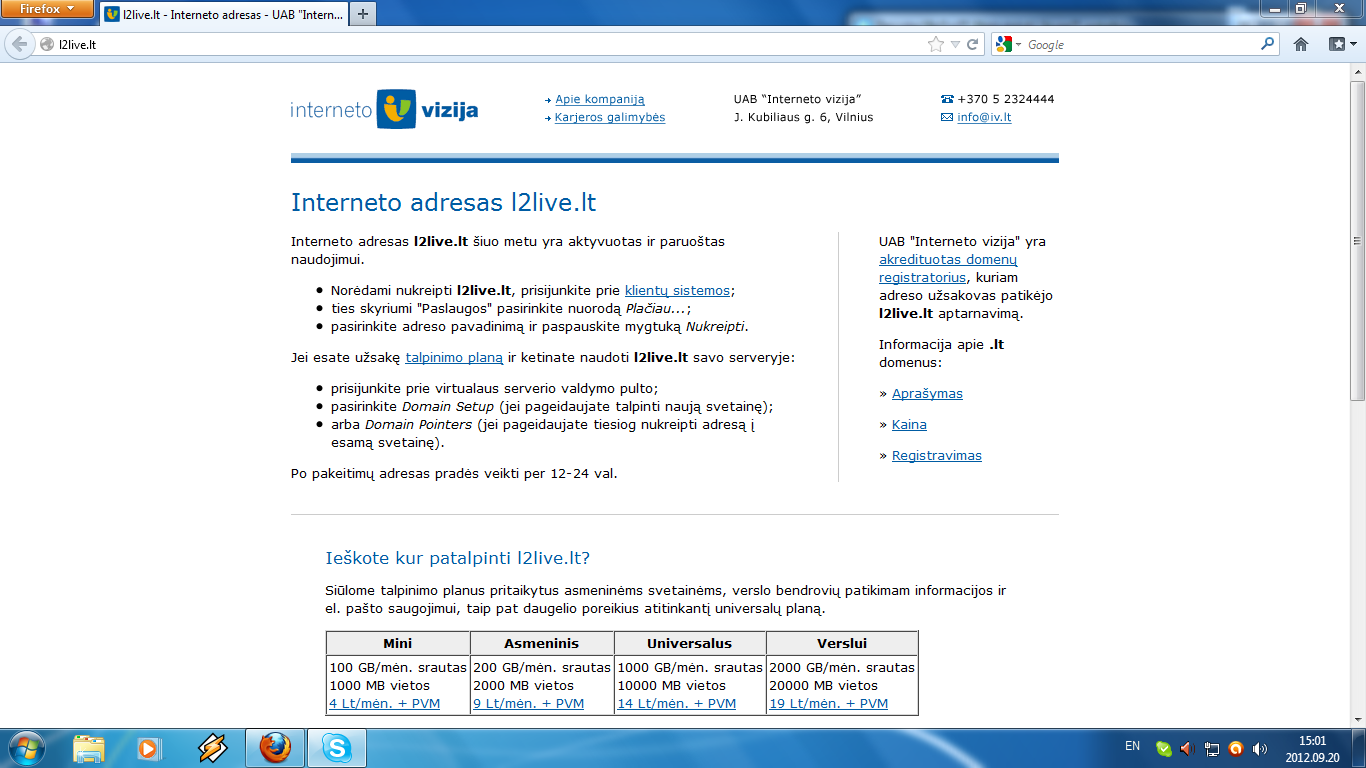This screenshot has width=1366, height=768.
Task: Choose the 19 Lt/mėn. + PVM Verslui plan
Action: pyautogui.click(x=829, y=704)
